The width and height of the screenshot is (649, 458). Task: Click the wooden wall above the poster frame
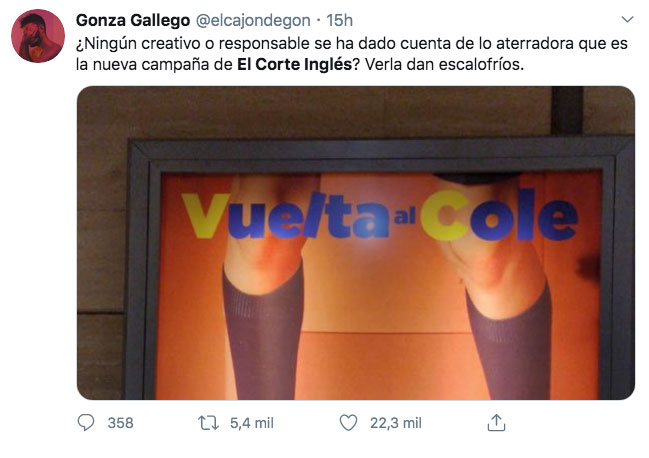click(x=315, y=112)
